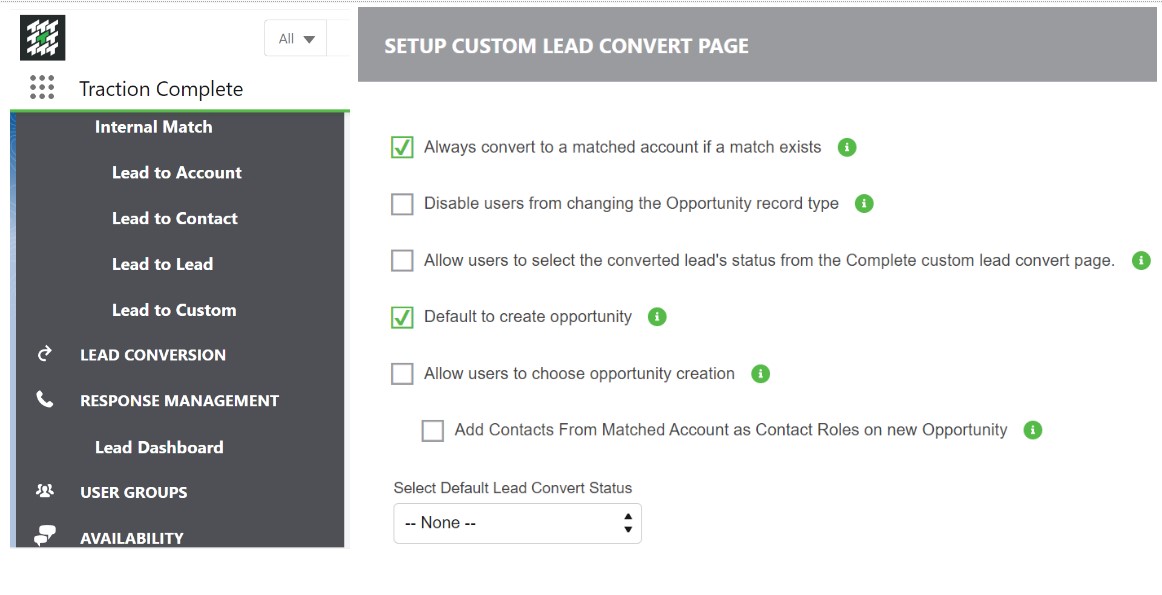
Task: Go to LEAD CONVERSION section
Action: (153, 355)
